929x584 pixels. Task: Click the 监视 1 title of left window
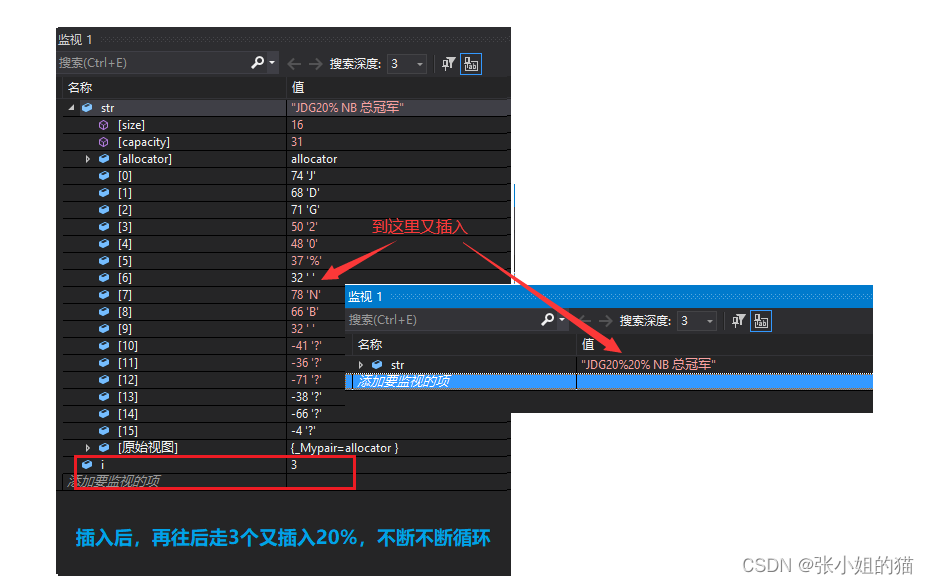point(75,40)
